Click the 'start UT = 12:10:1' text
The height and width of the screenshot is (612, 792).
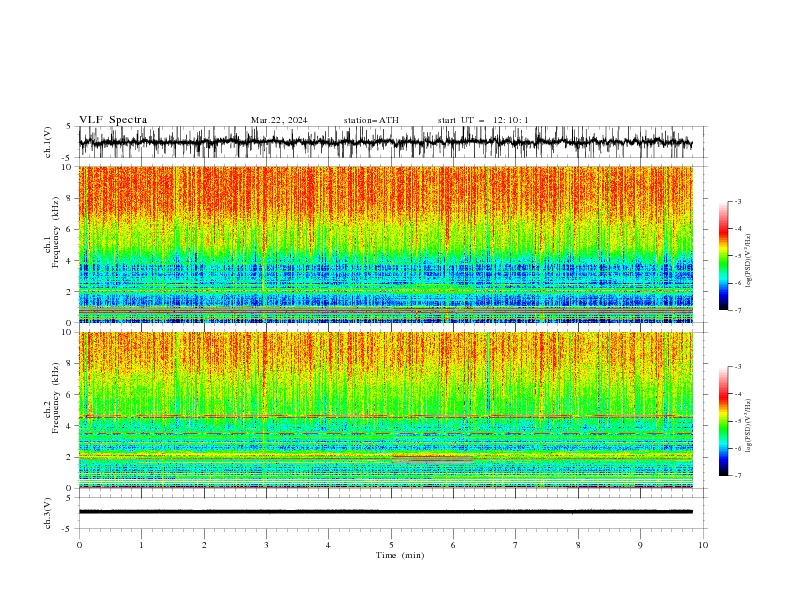tap(483, 120)
